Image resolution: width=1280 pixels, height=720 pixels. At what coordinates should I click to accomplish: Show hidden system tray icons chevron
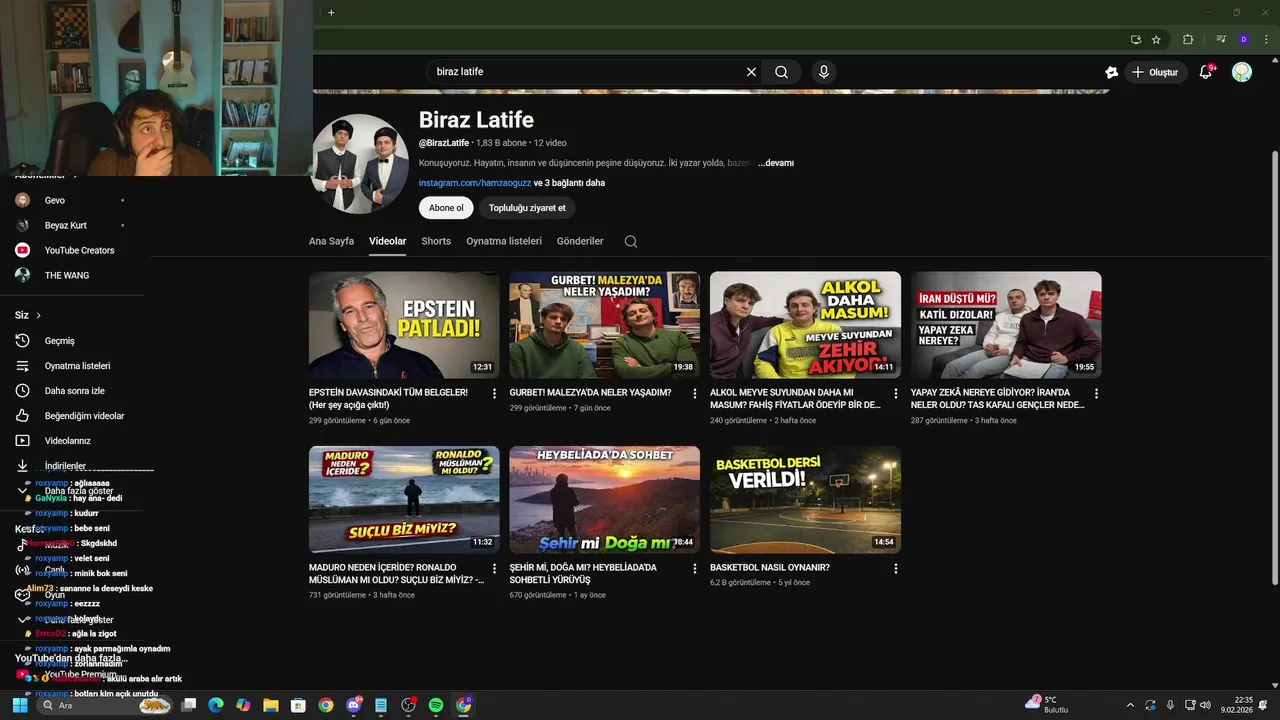point(1130,705)
